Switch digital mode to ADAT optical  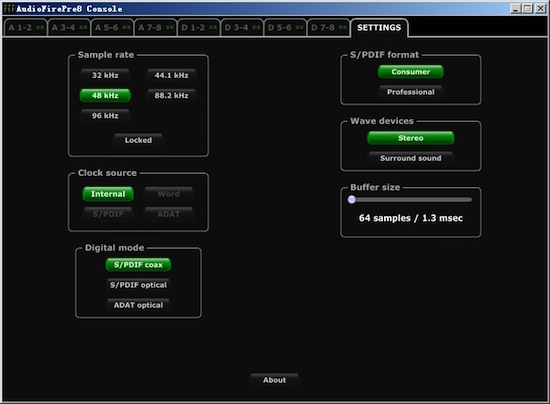click(138, 305)
